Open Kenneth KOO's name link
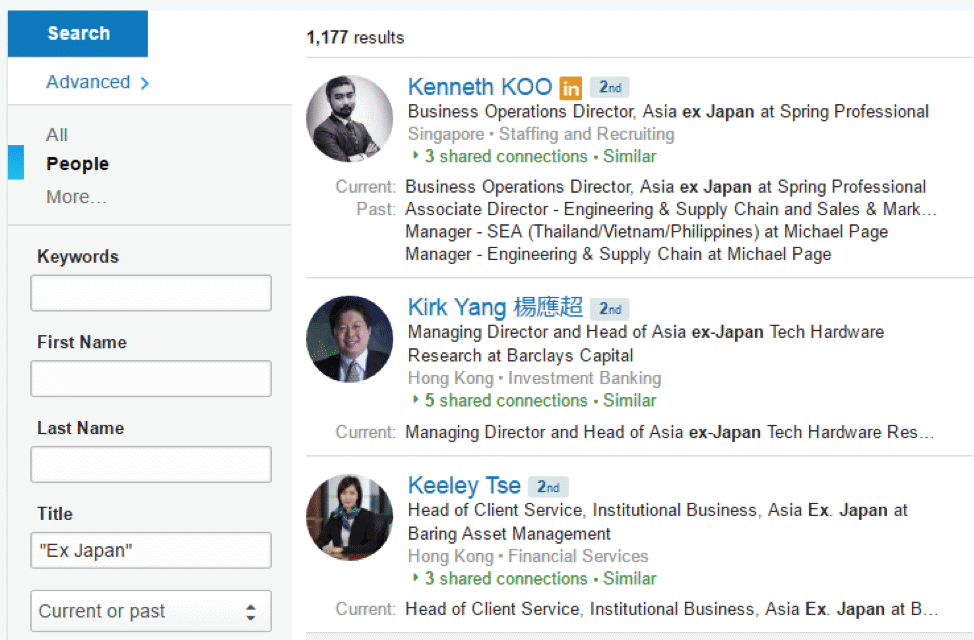Viewport: 974px width, 640px height. click(479, 87)
